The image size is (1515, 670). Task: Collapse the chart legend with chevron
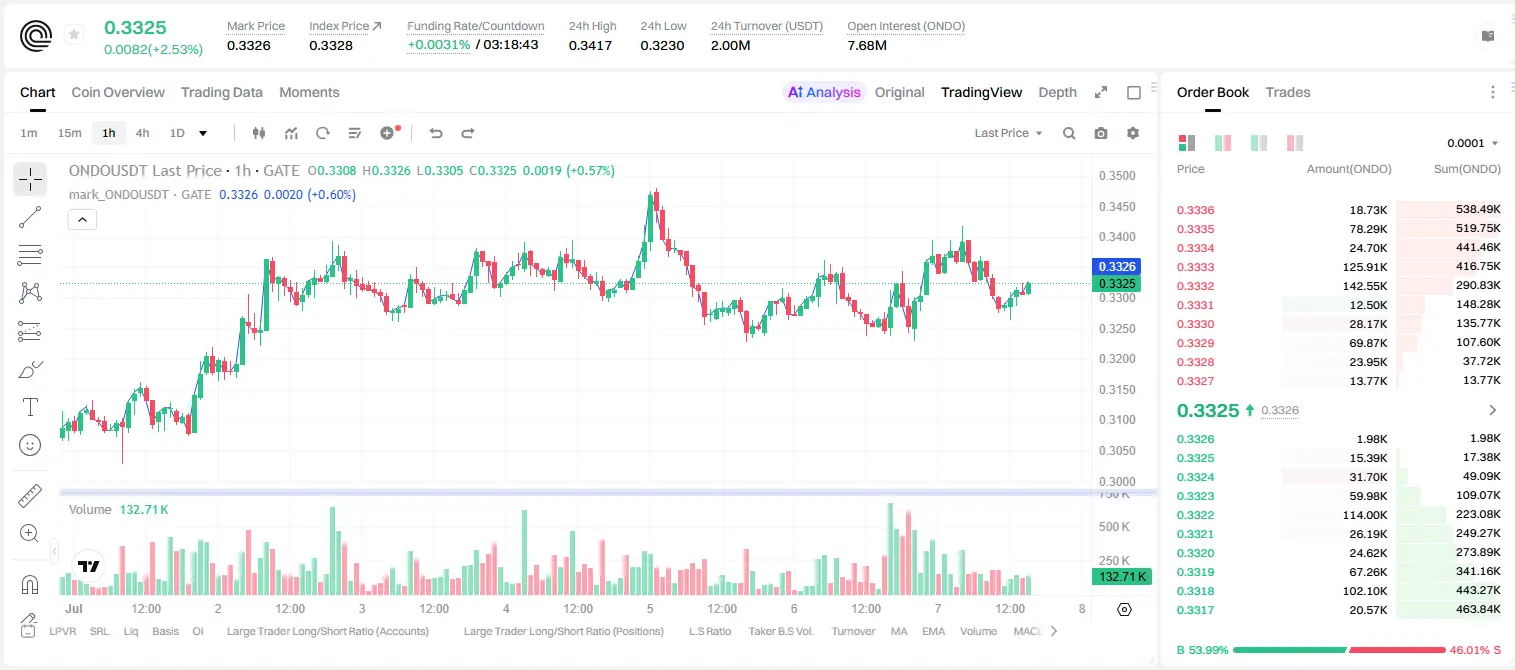point(82,220)
